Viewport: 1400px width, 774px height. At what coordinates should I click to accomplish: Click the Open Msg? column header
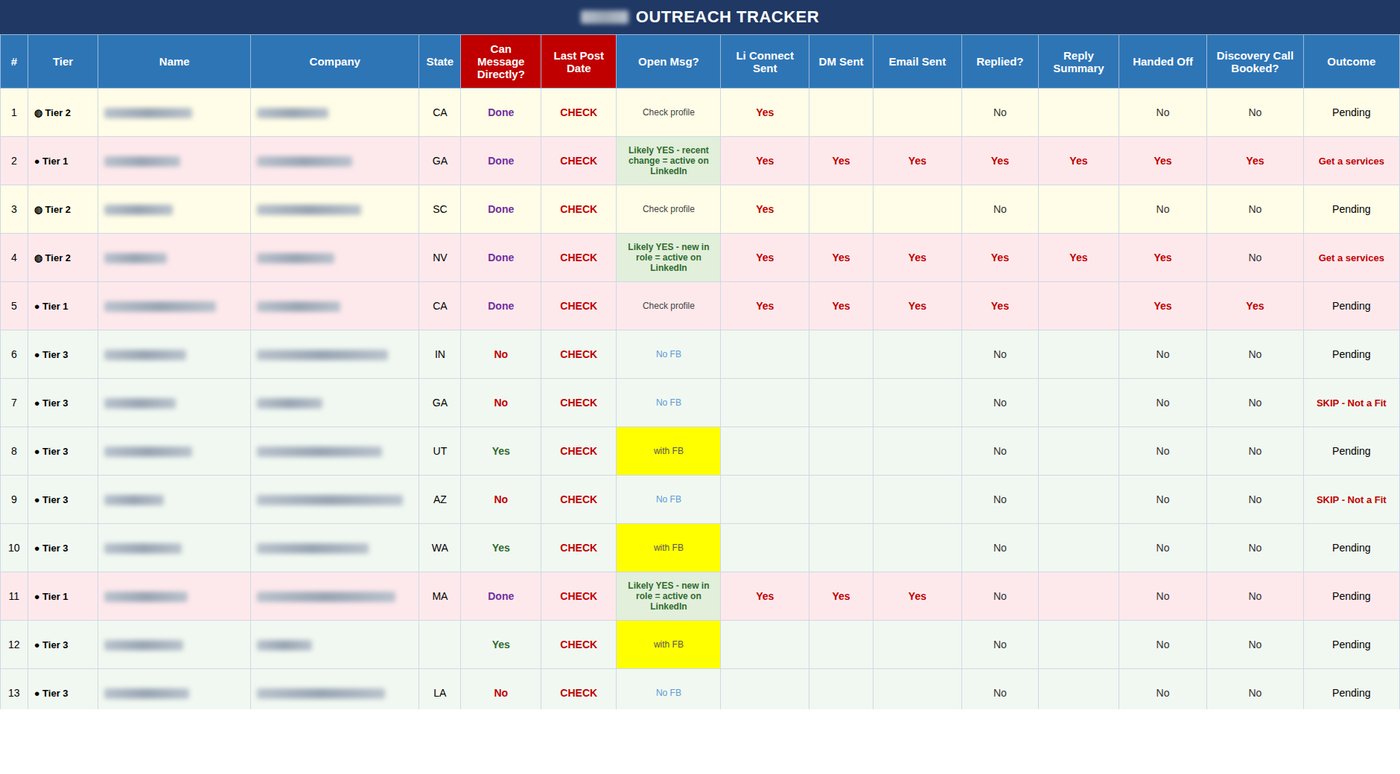click(x=669, y=61)
